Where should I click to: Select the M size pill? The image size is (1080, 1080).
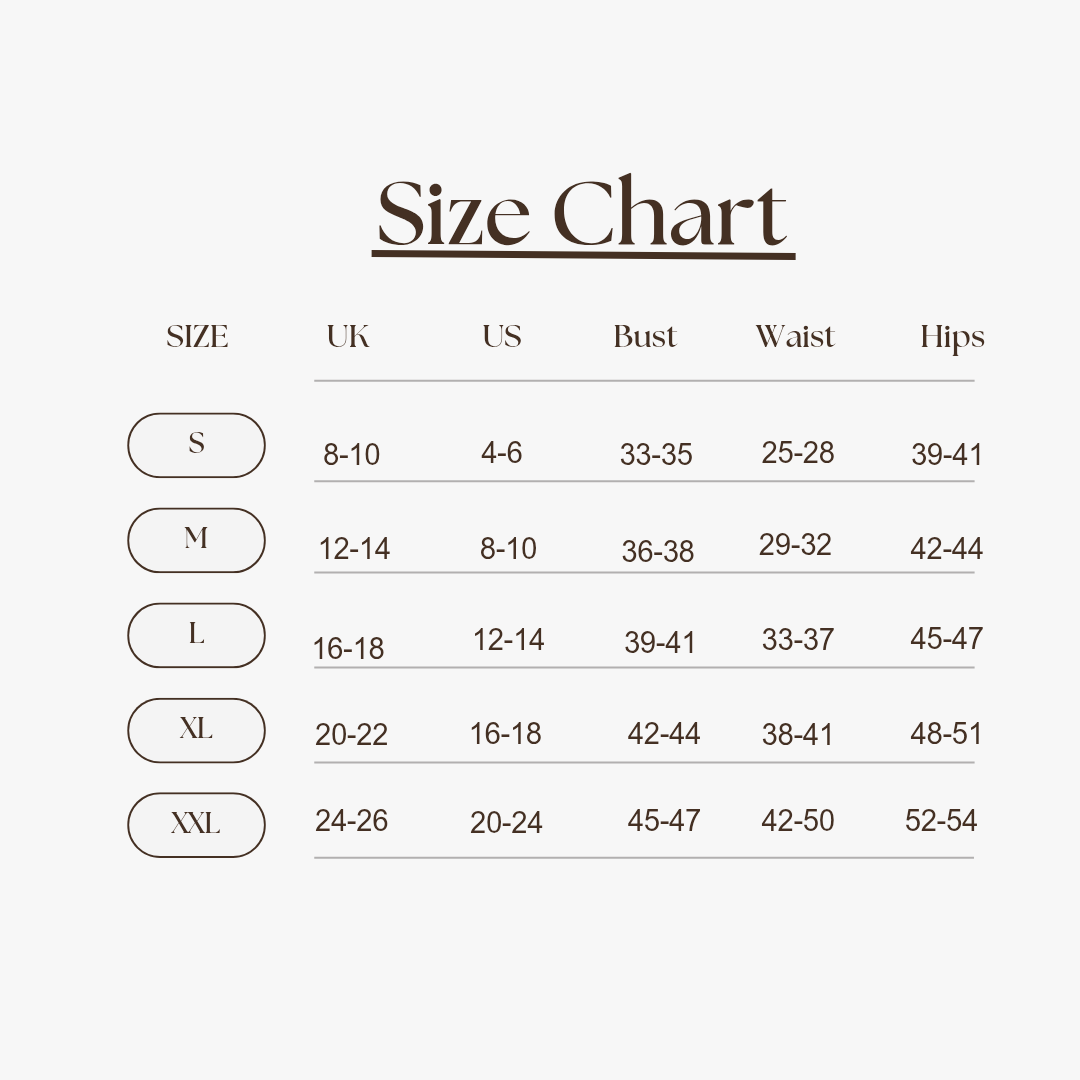[196, 540]
